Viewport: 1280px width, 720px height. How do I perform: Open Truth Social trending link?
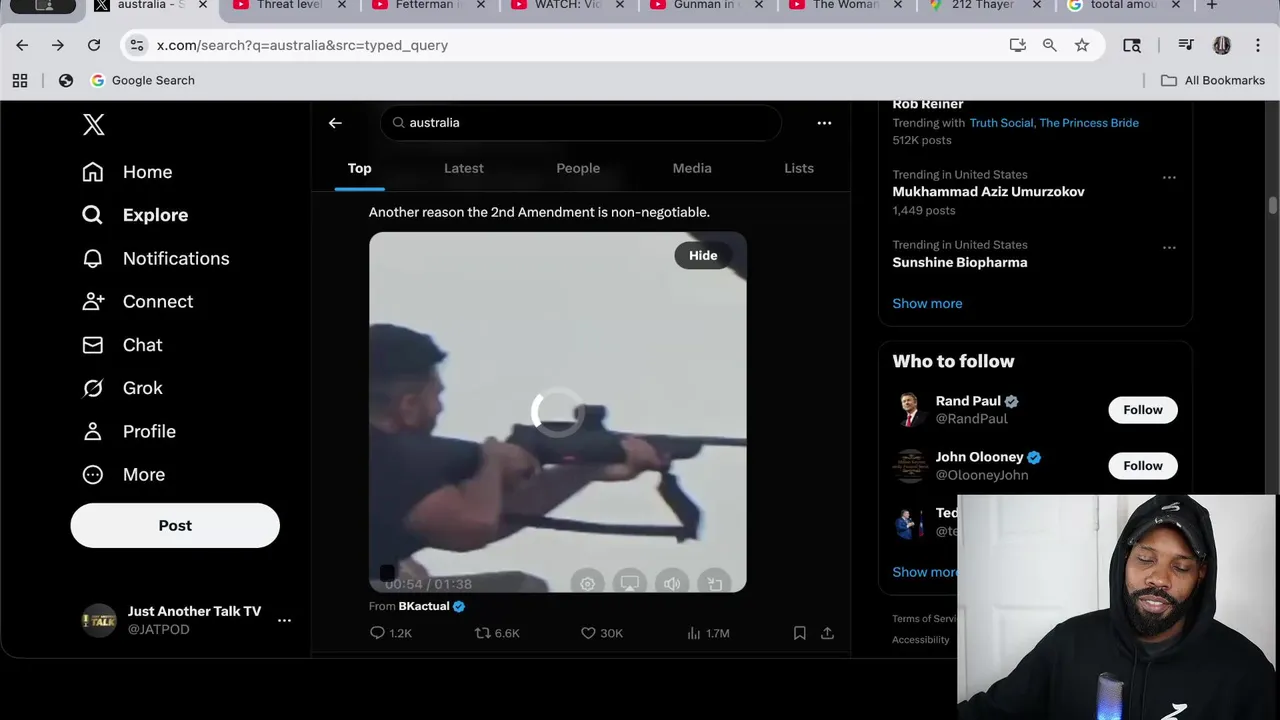pos(1002,123)
